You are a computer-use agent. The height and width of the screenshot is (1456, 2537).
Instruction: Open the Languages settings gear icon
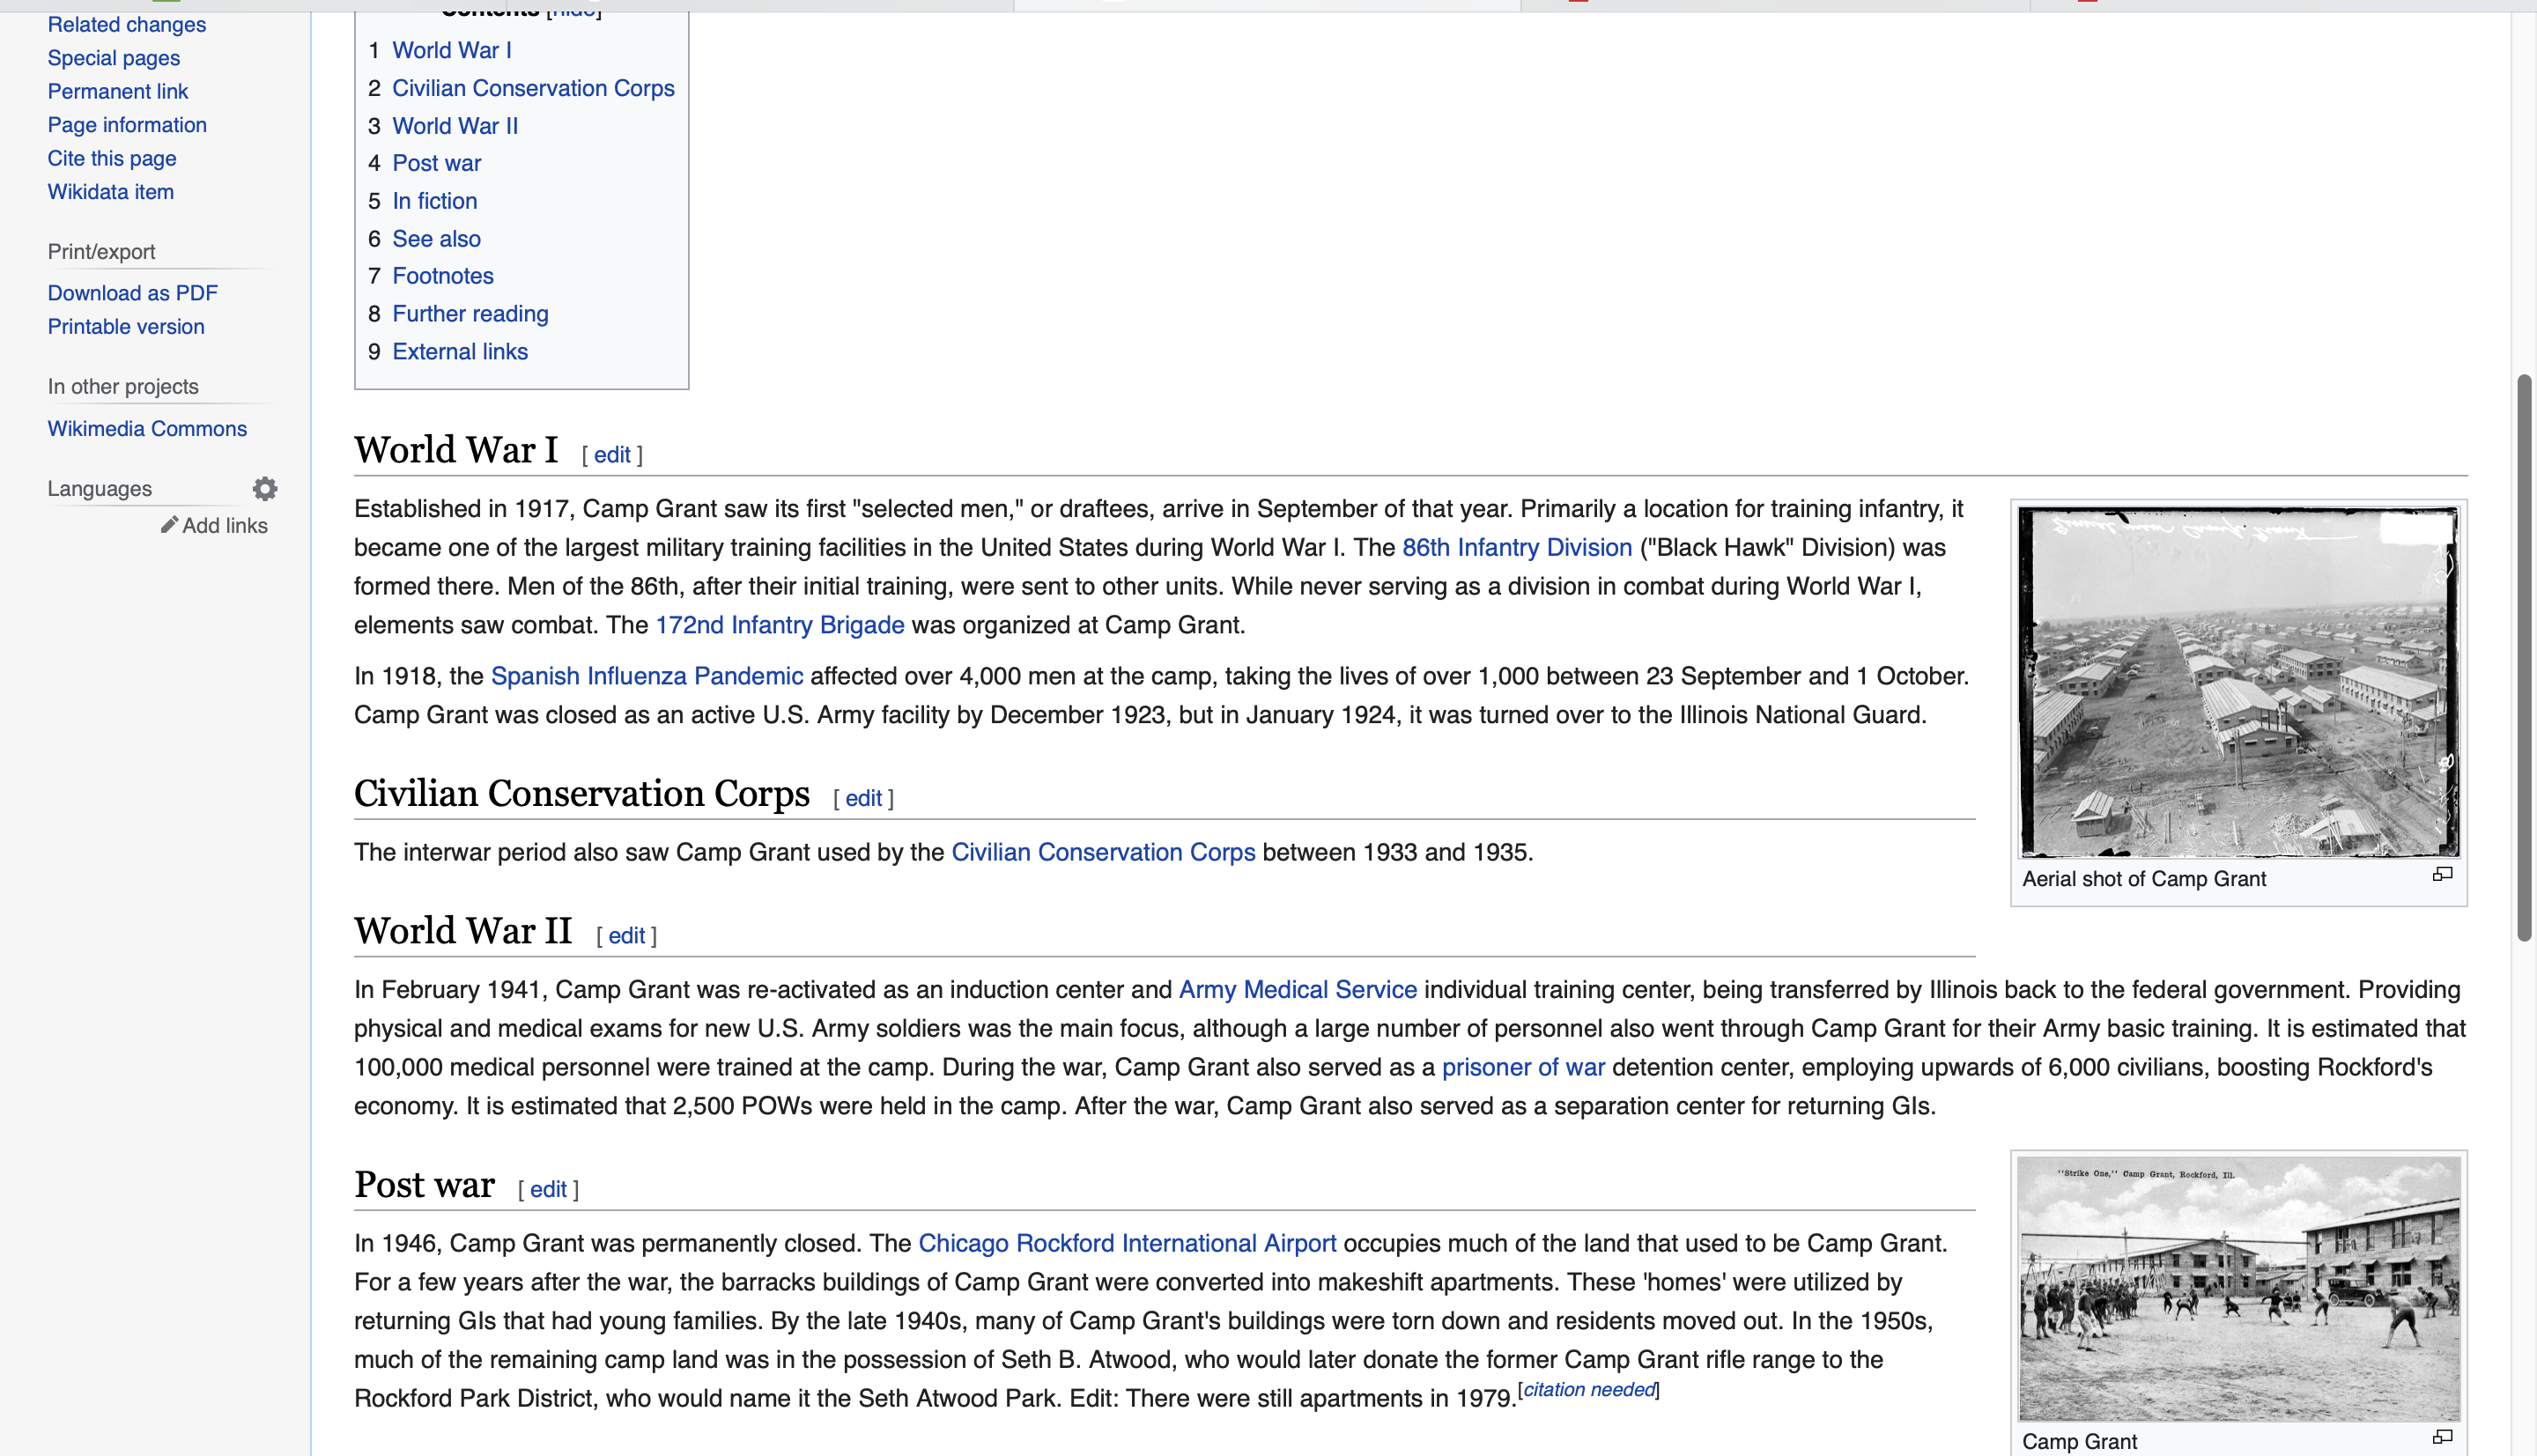coord(265,489)
